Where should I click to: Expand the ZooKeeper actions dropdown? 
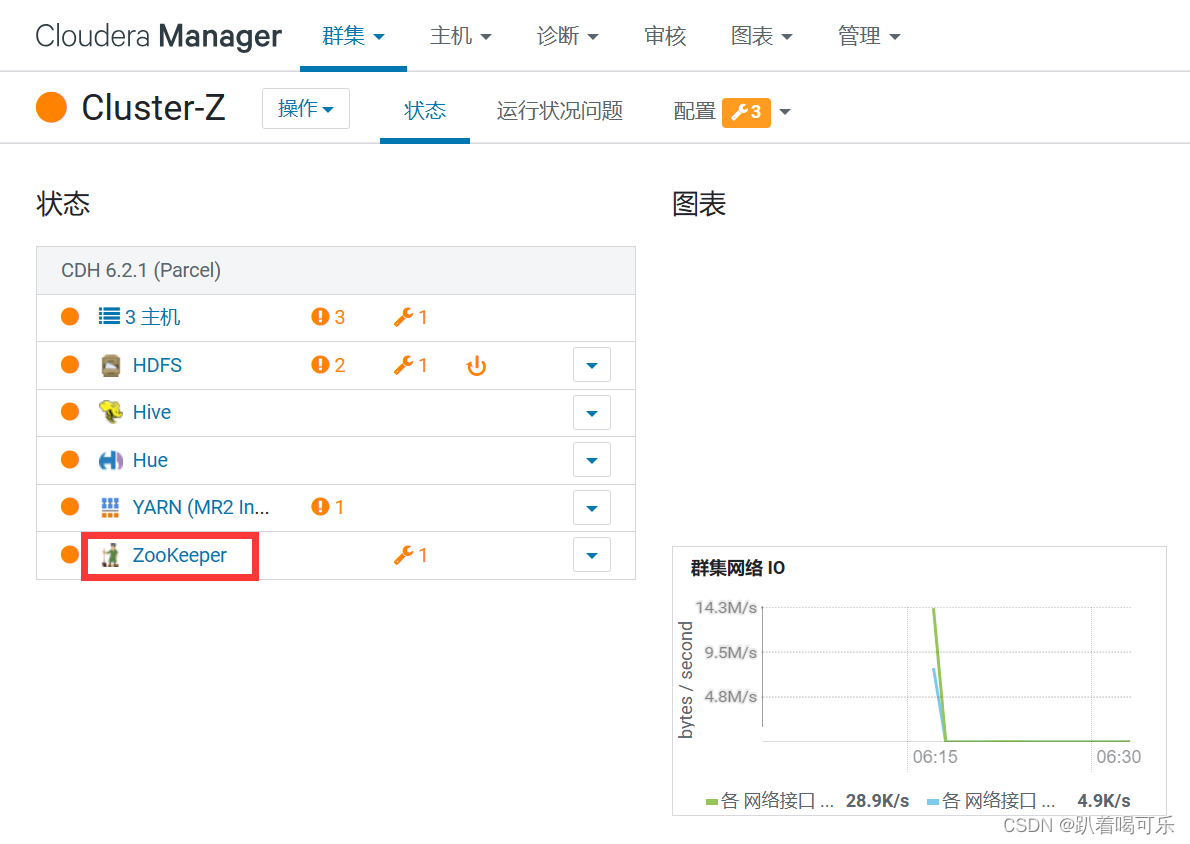[x=592, y=556]
